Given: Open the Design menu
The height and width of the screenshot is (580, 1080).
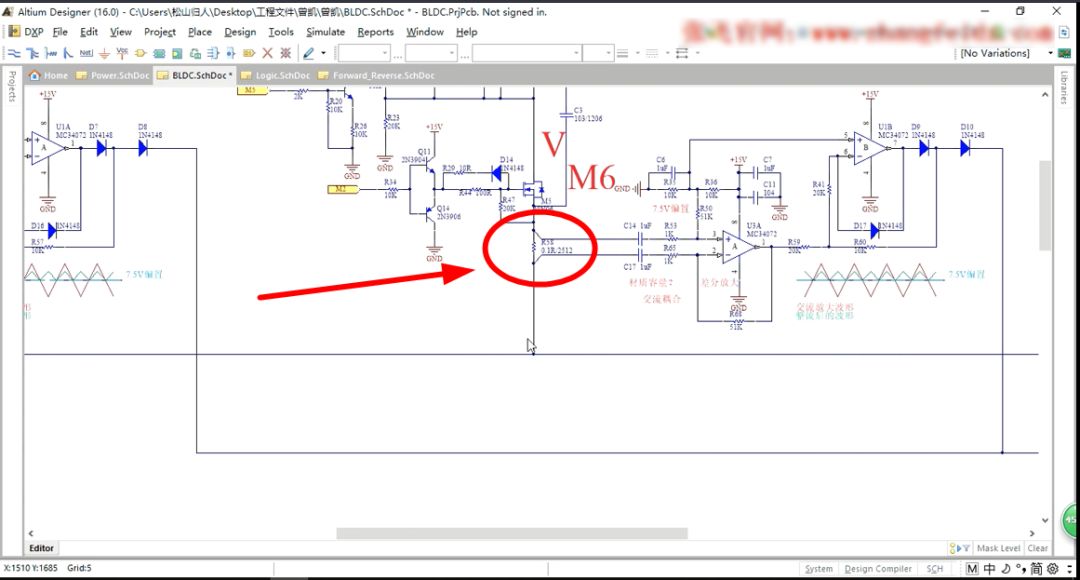Looking at the screenshot, I should pos(240,32).
